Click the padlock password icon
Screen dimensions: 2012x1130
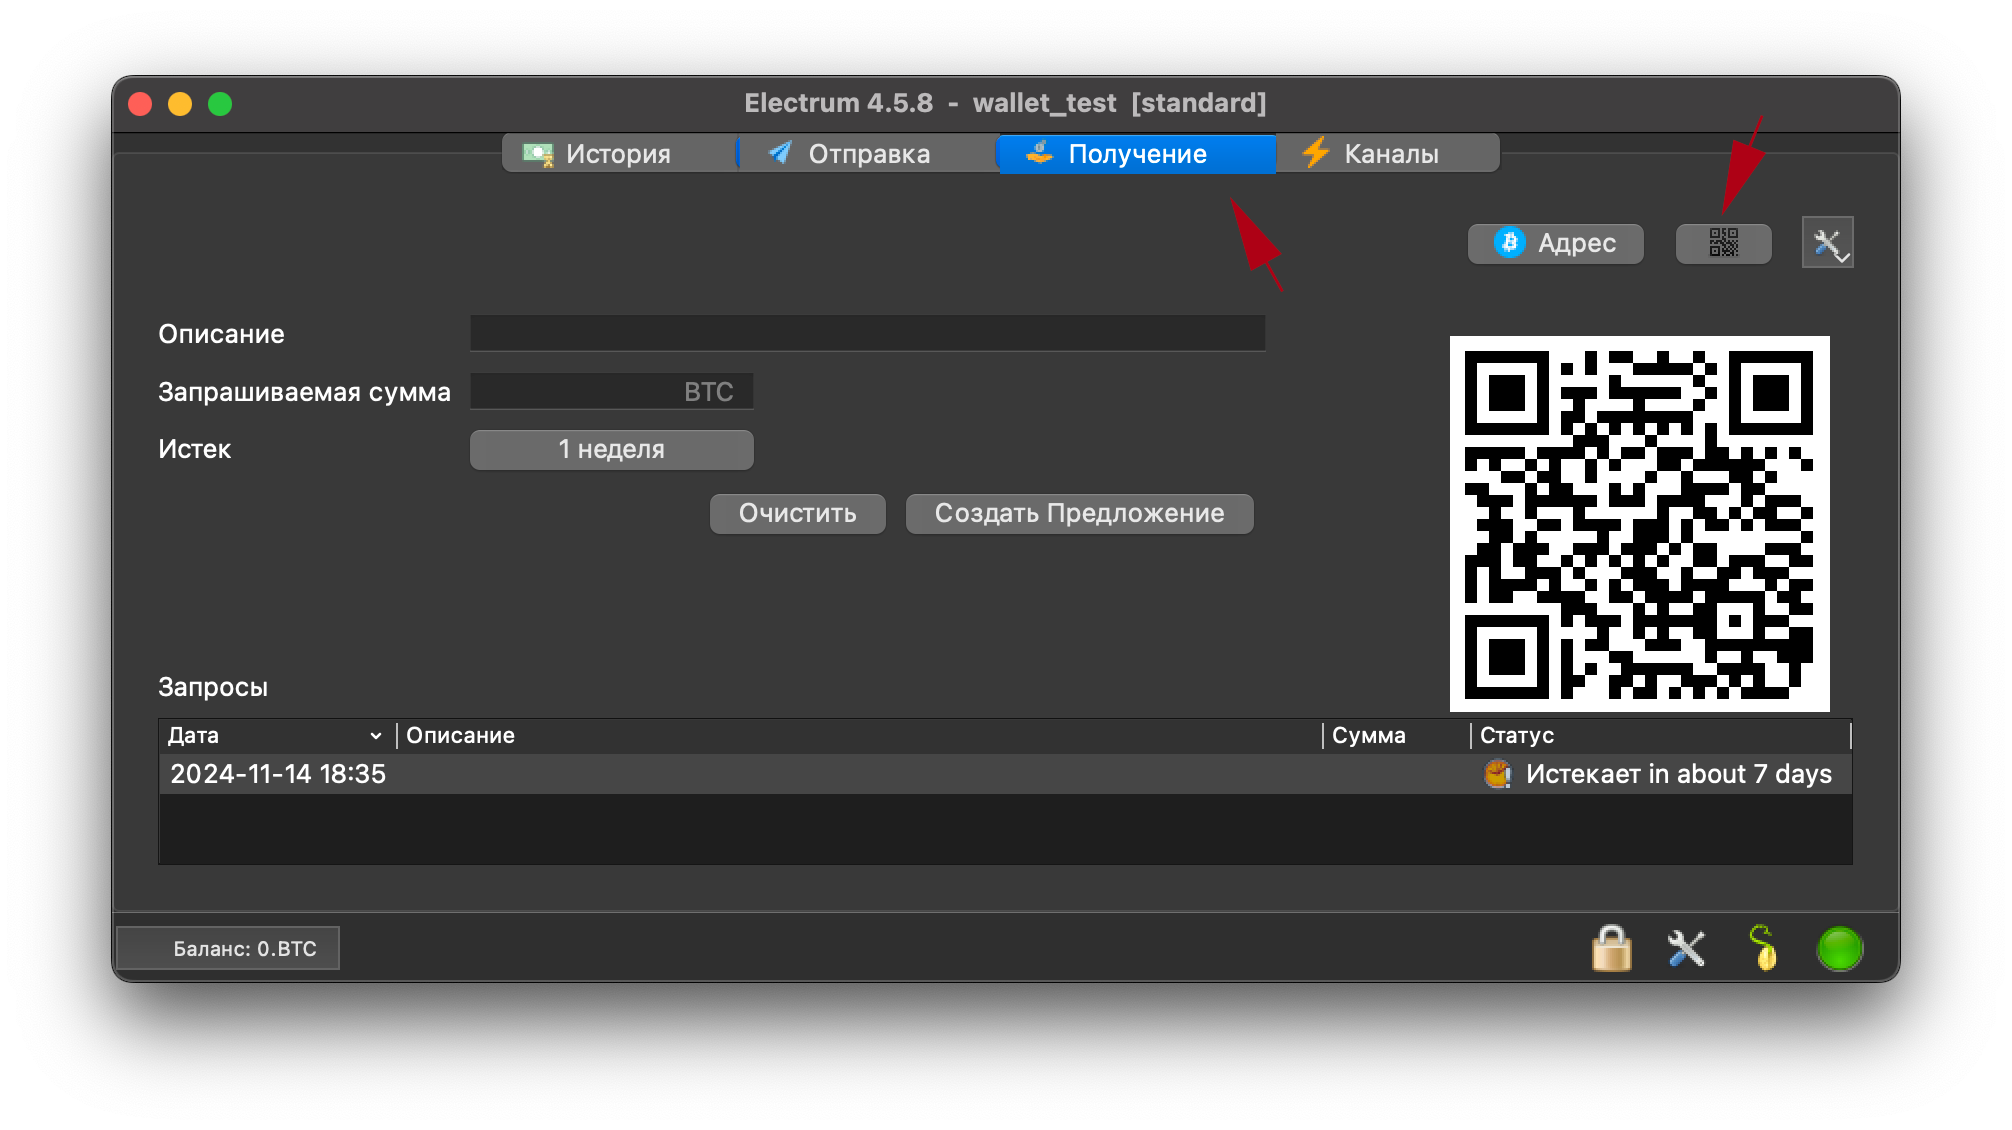(x=1611, y=949)
